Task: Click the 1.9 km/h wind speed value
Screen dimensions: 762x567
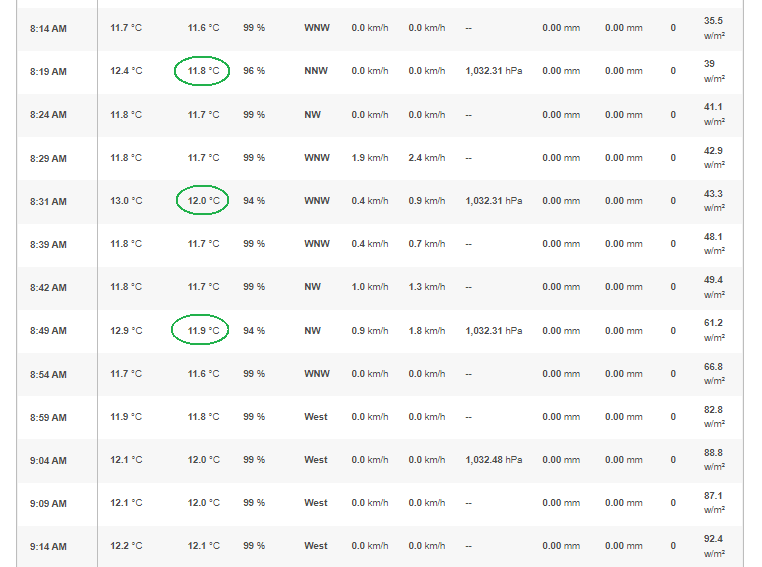Action: tap(370, 158)
